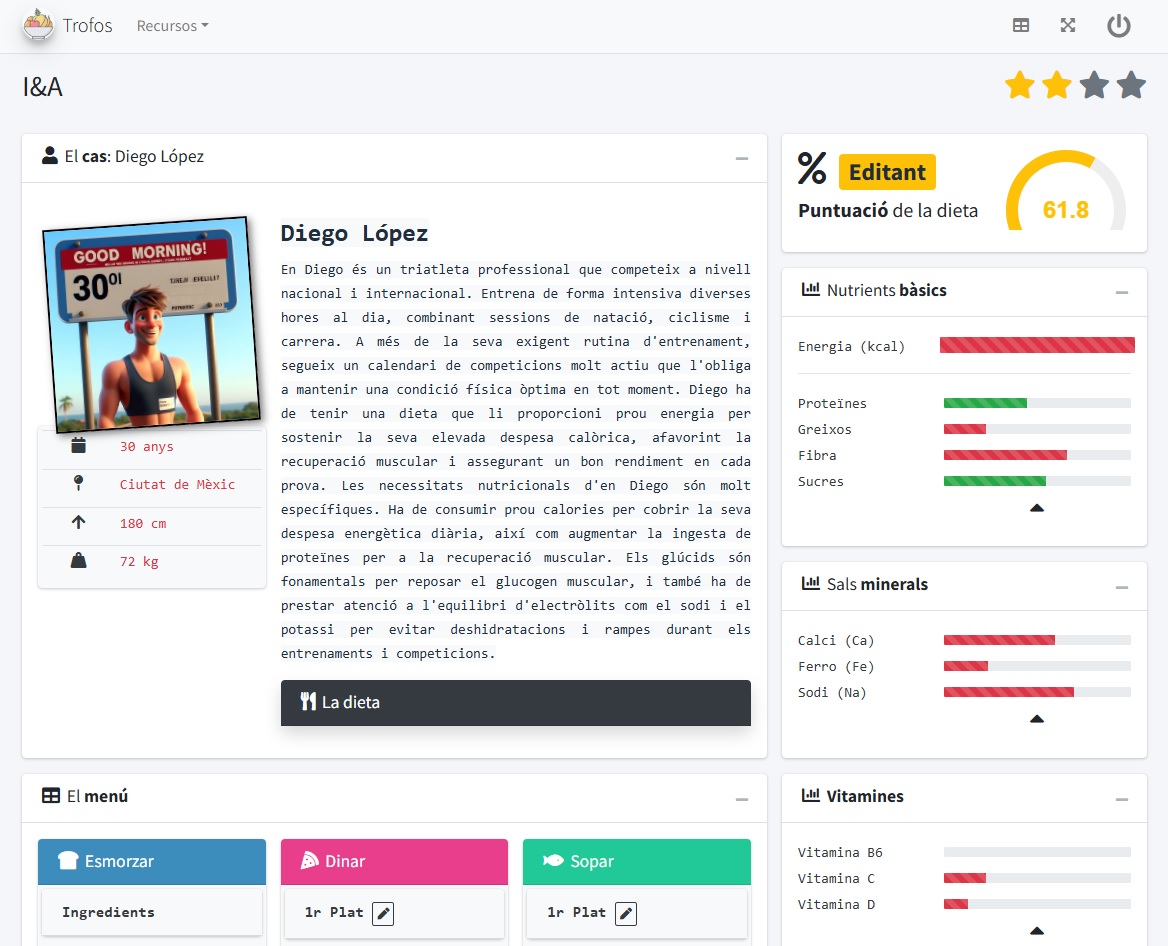
Task: Click the Greixos progress bar
Action: [1037, 429]
